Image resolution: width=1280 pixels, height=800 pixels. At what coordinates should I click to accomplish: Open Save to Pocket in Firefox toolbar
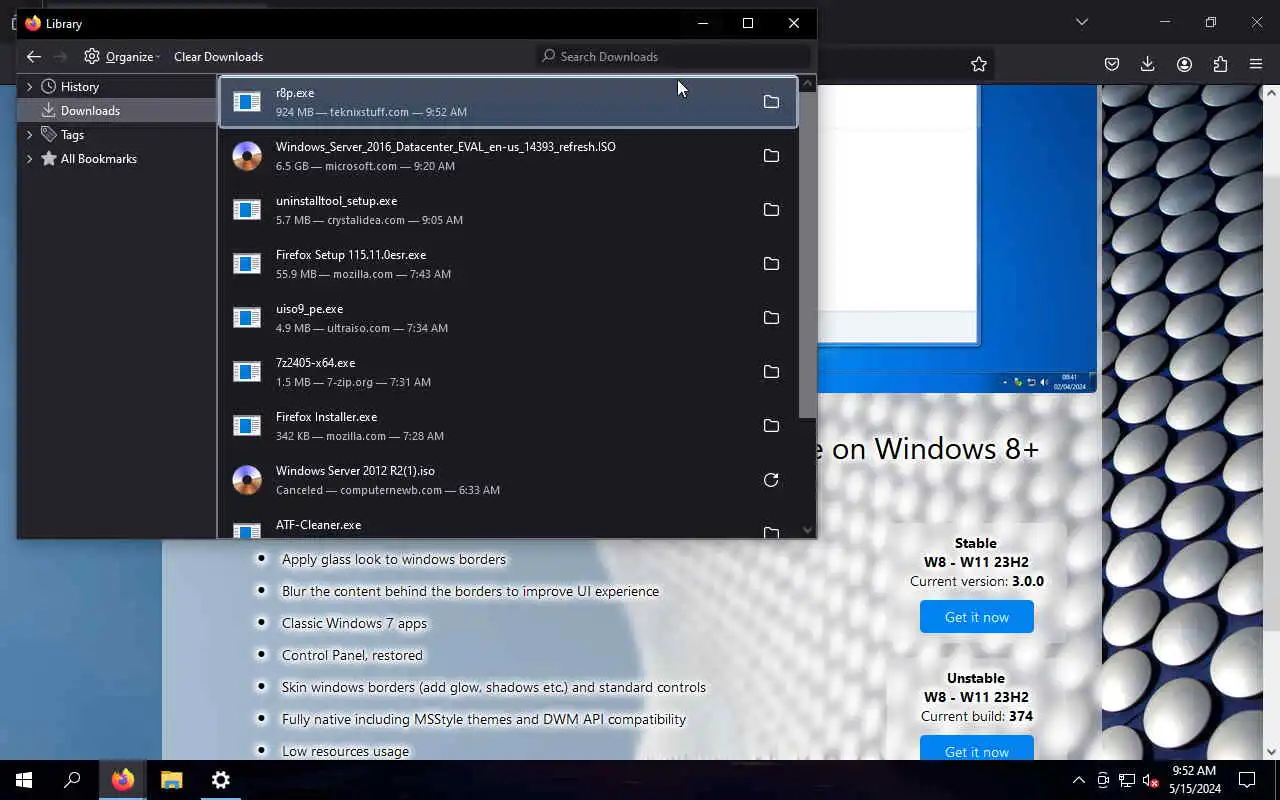(x=1112, y=64)
